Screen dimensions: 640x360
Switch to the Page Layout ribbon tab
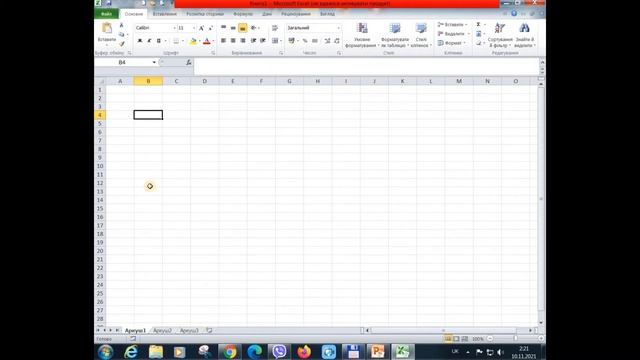point(205,14)
